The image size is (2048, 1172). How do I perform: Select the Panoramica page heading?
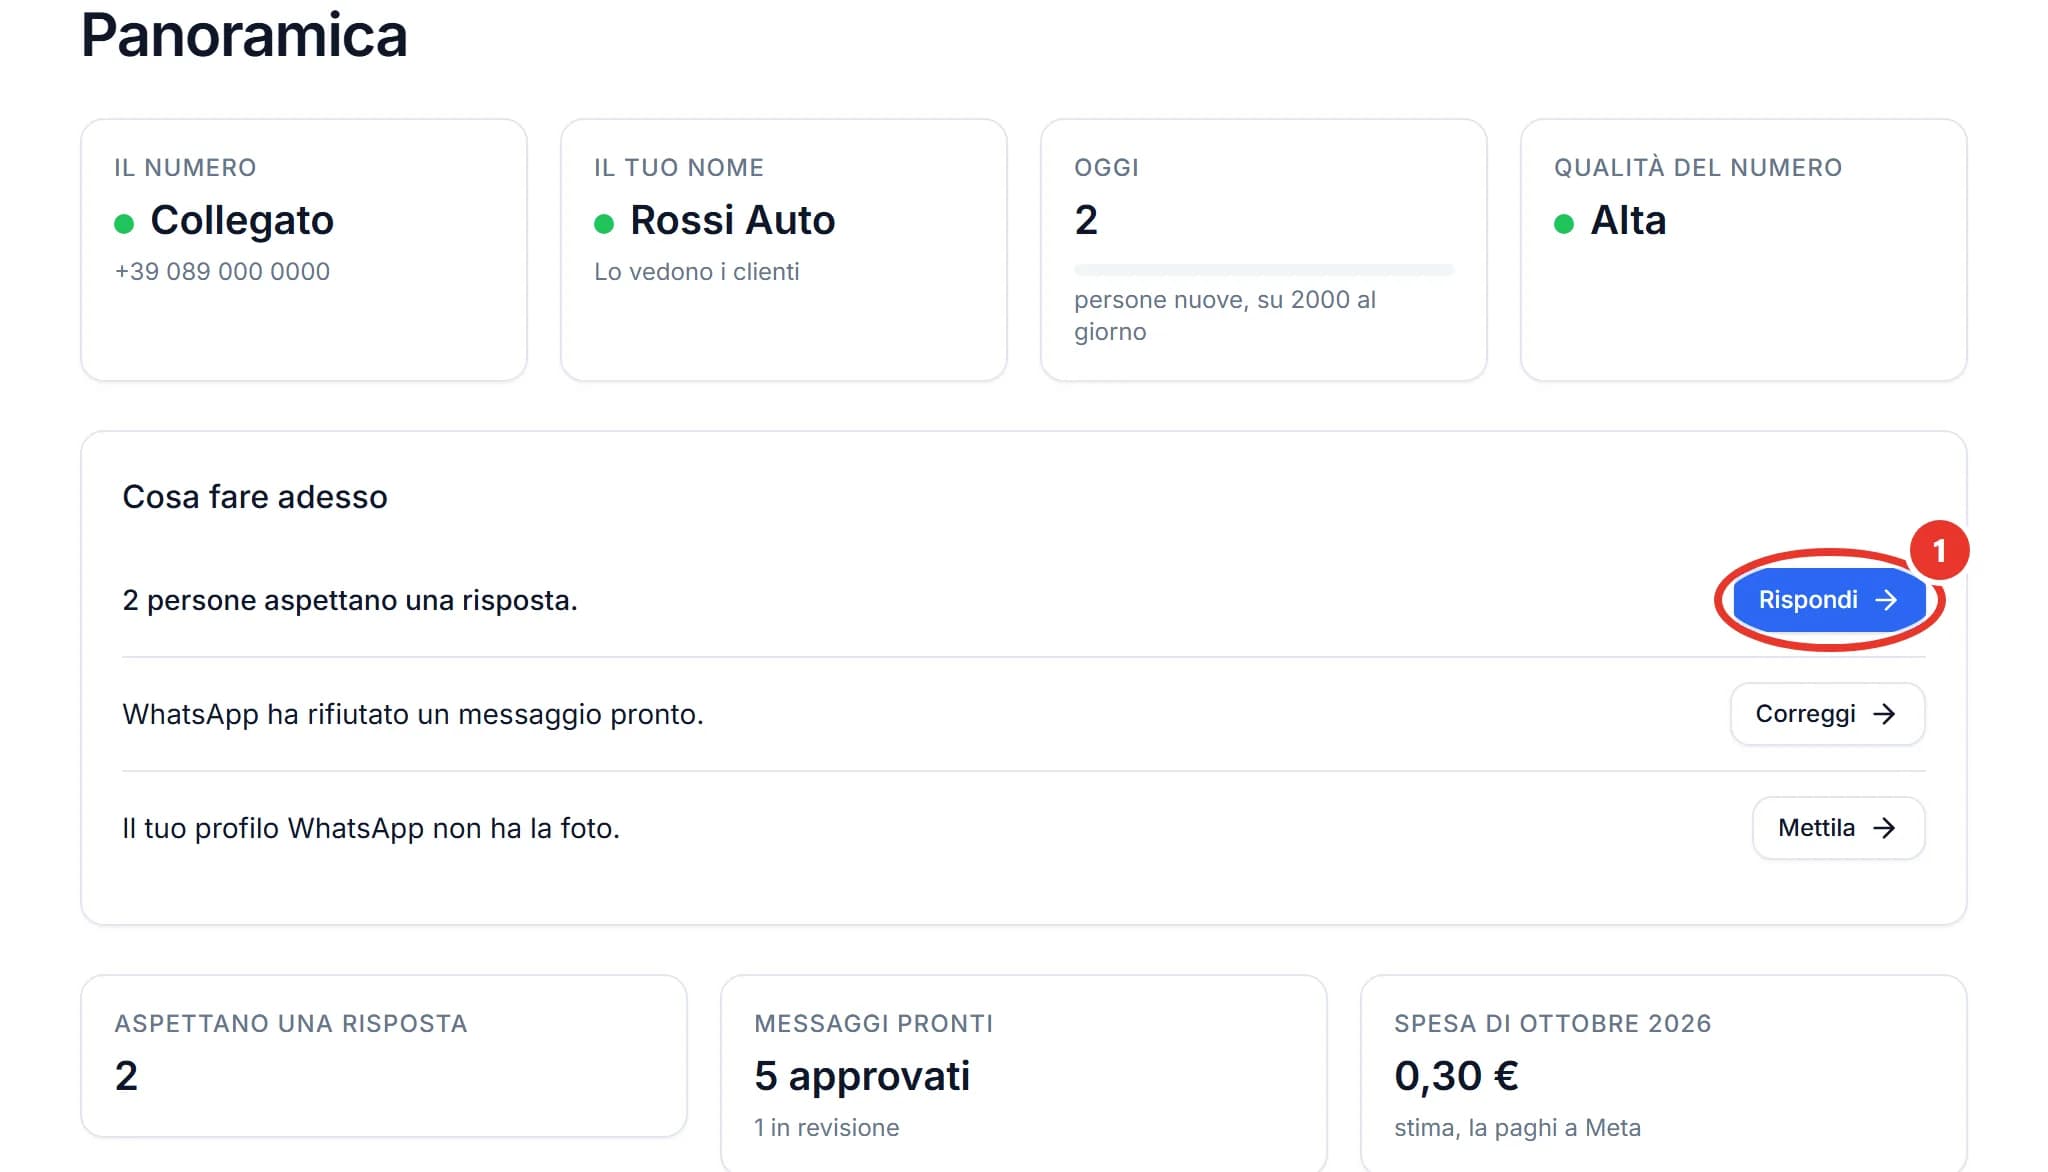coord(244,36)
